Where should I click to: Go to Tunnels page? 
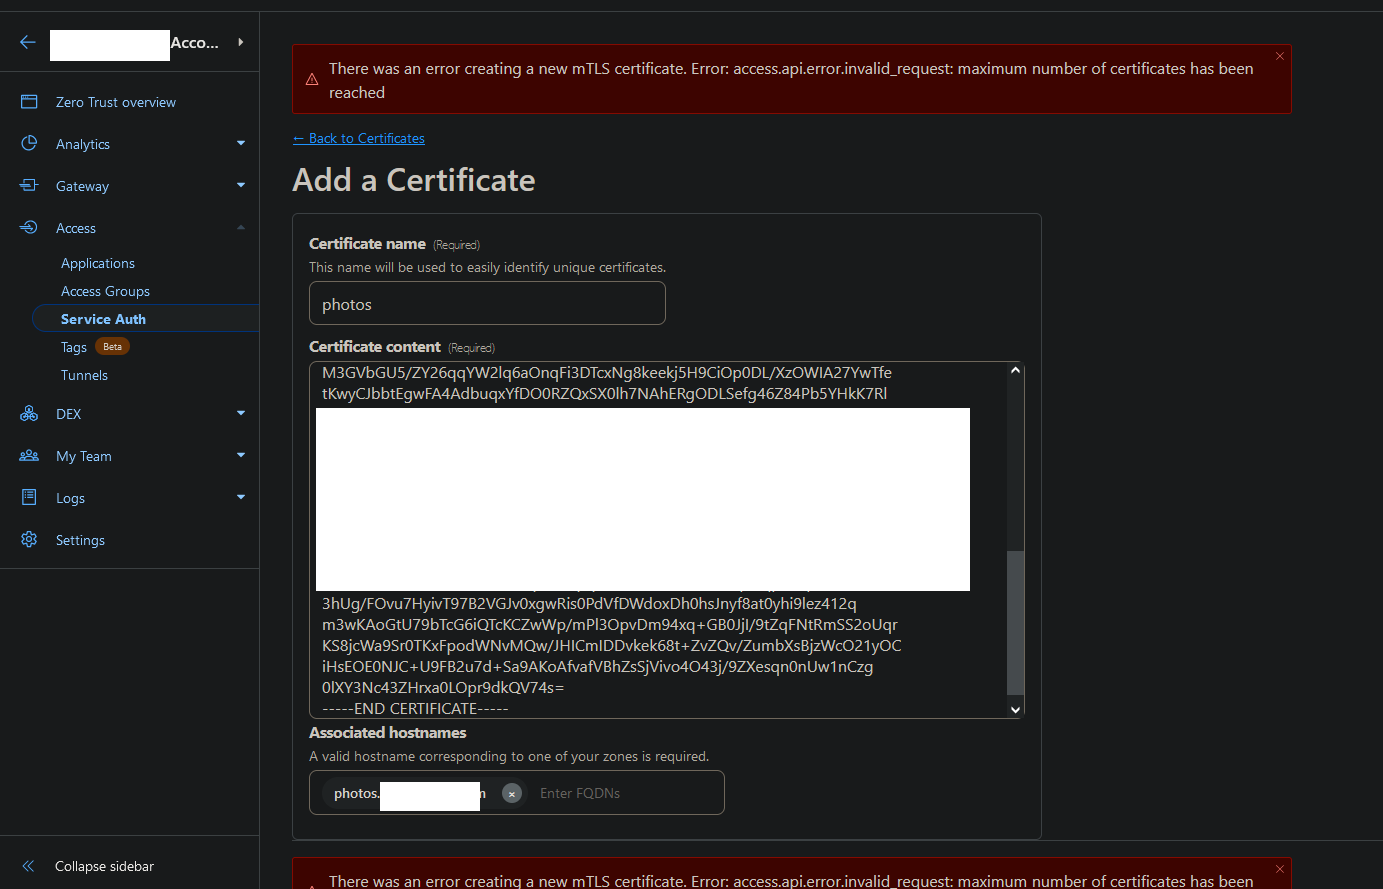tap(84, 375)
